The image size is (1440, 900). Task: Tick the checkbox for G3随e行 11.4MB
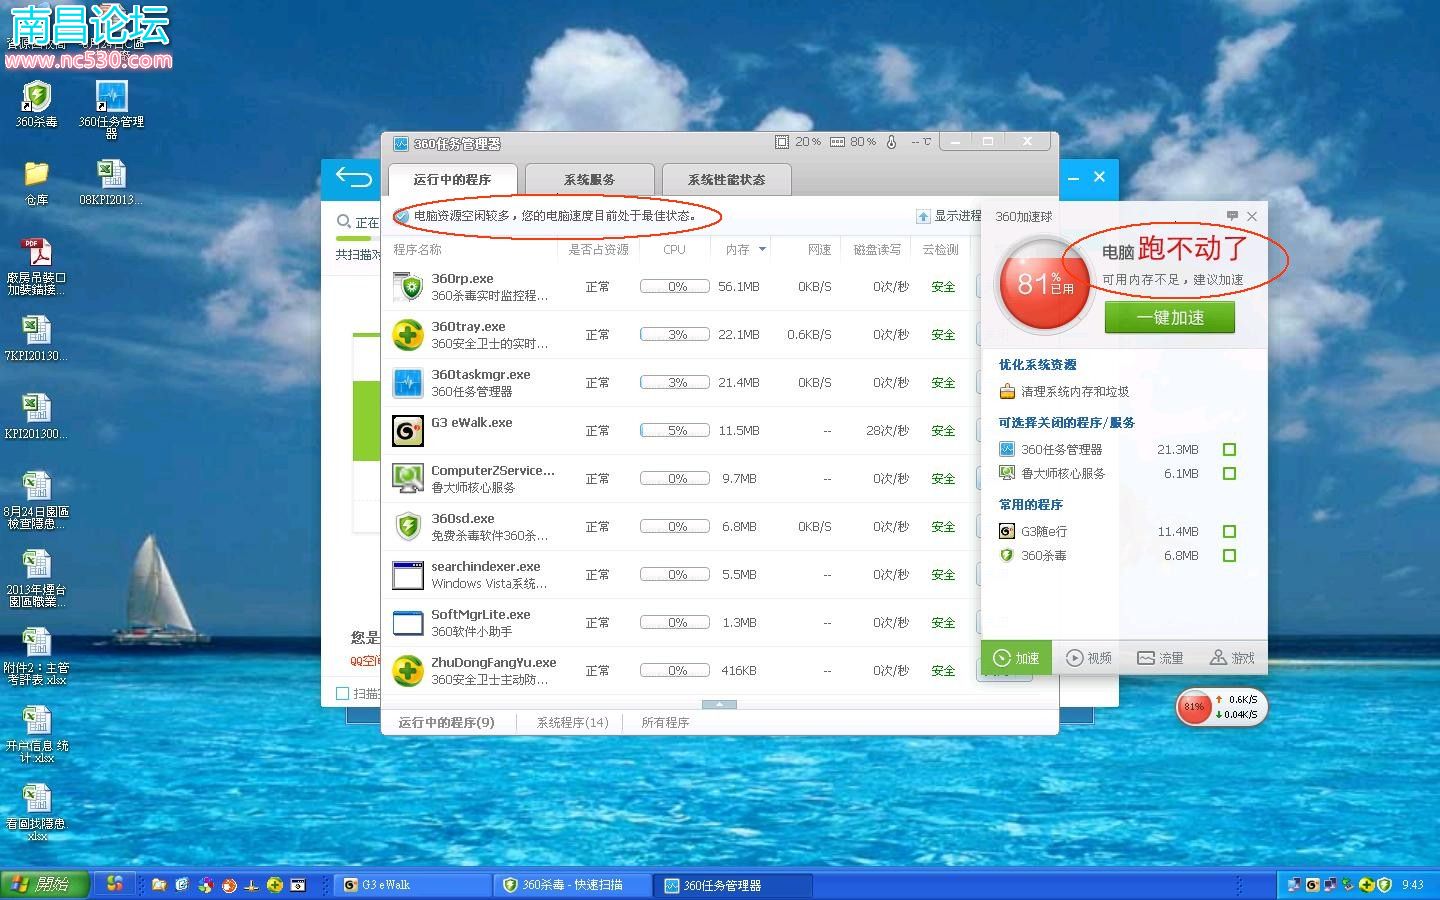[x=1229, y=532]
